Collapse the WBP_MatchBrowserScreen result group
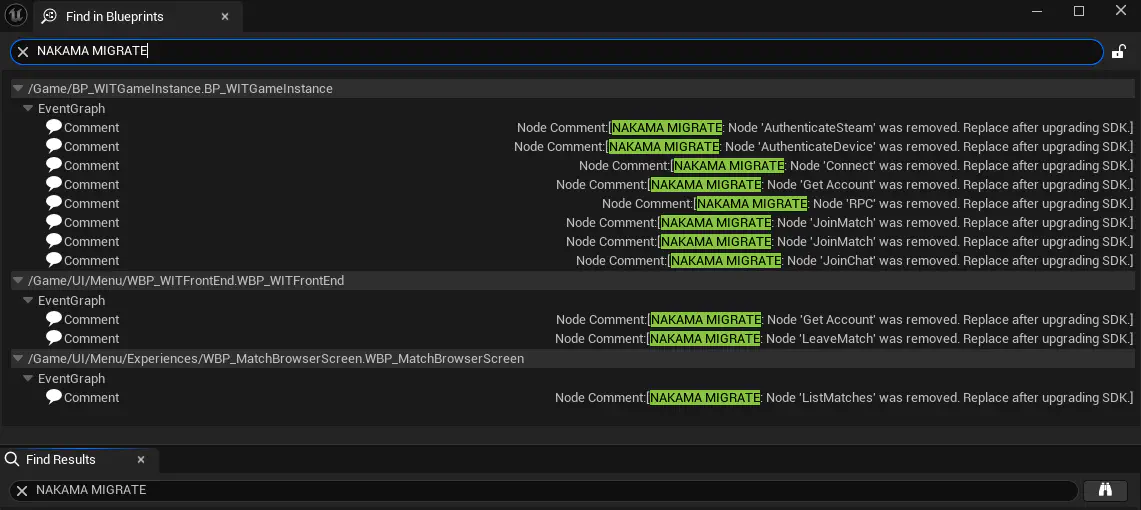 18,359
